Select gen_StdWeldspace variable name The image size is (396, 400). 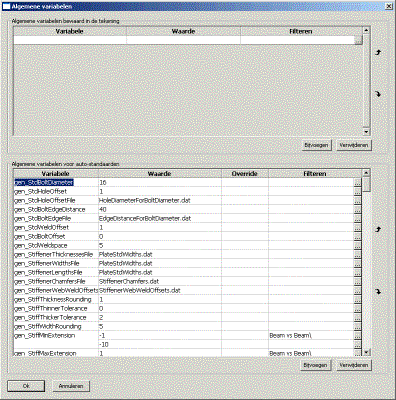pos(56,245)
